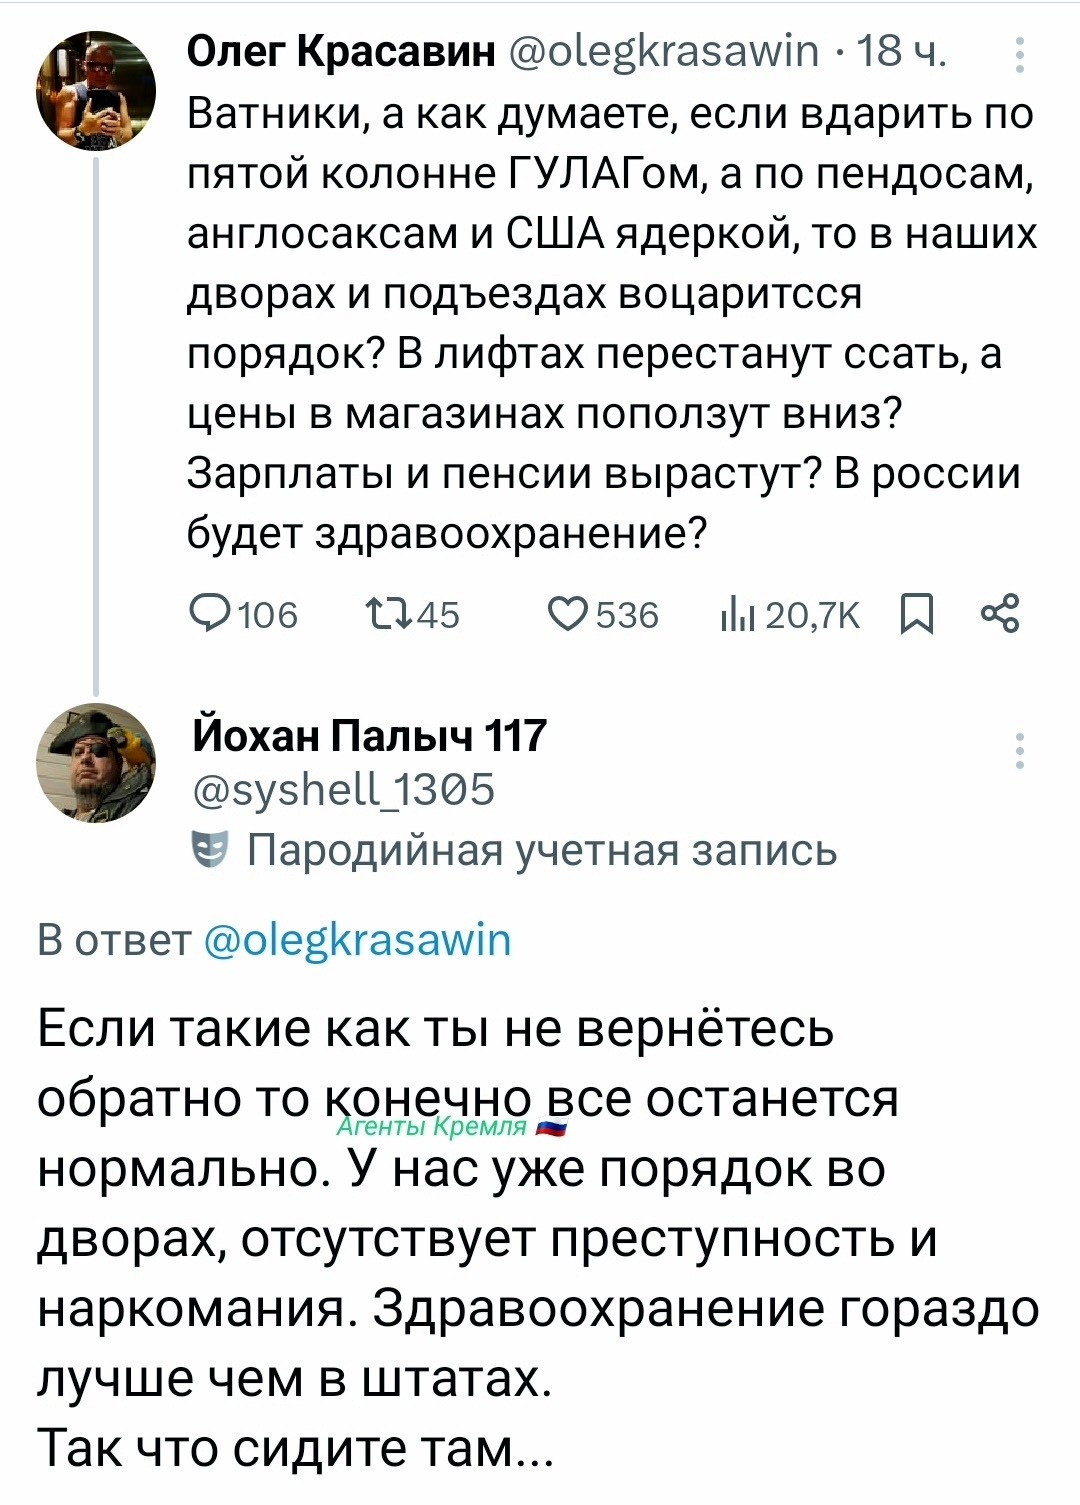Image resolution: width=1080 pixels, height=1505 pixels.
Task: Open Oleg's tweet starting with Ватники
Action: [x=610, y=322]
